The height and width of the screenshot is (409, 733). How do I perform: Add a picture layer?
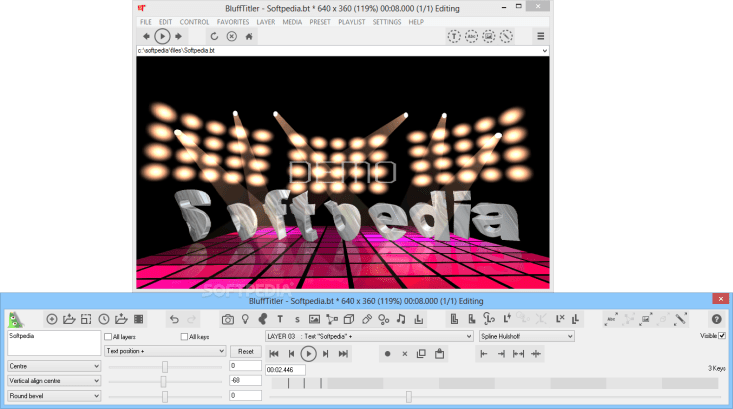pos(314,319)
